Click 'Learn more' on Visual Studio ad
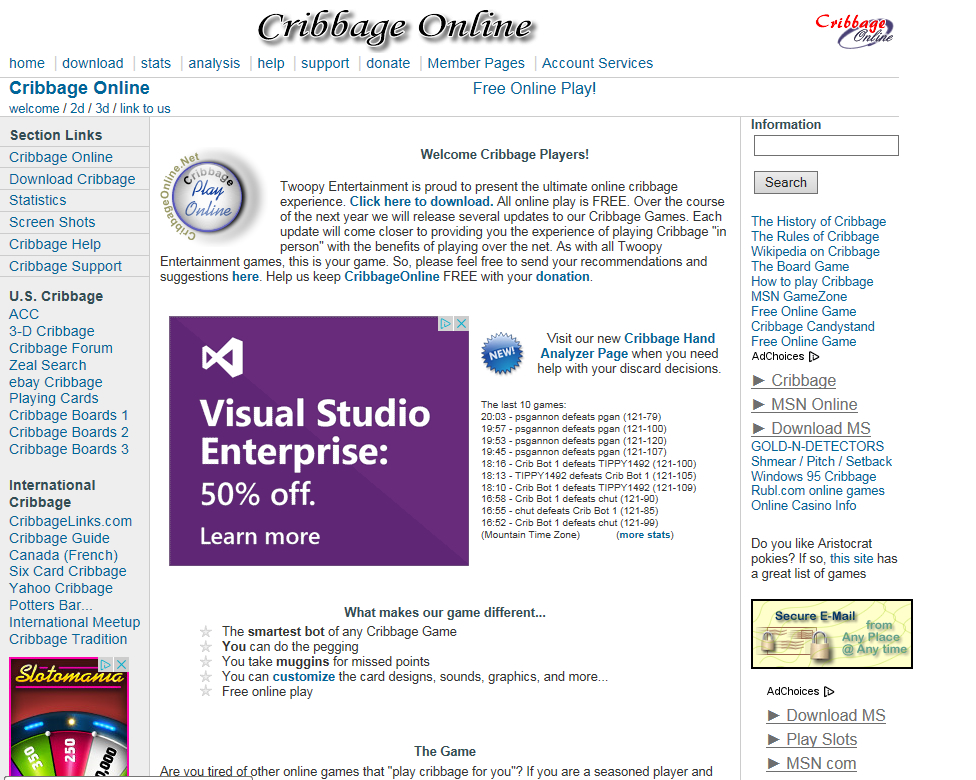The image size is (976, 780). click(260, 536)
